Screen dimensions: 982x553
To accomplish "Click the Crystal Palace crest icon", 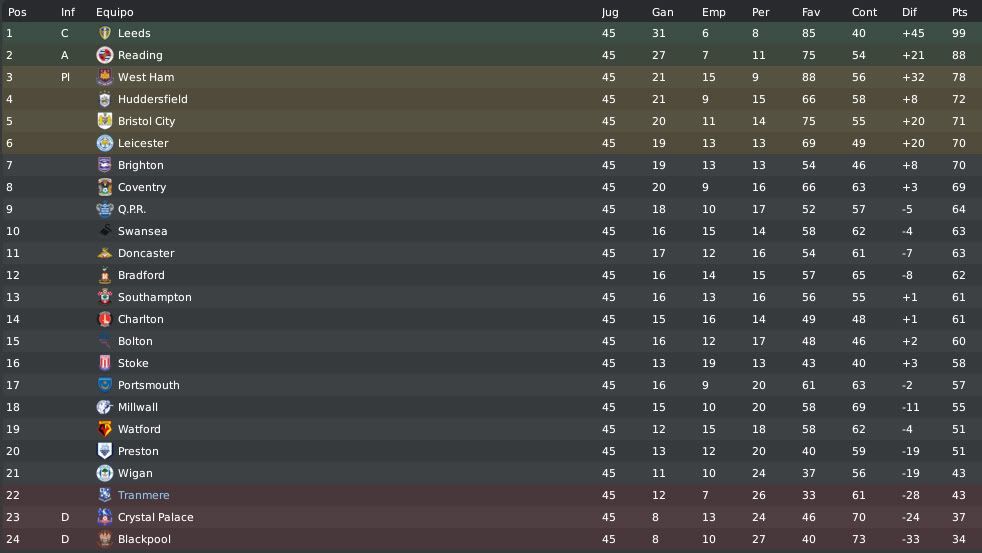I will point(105,517).
